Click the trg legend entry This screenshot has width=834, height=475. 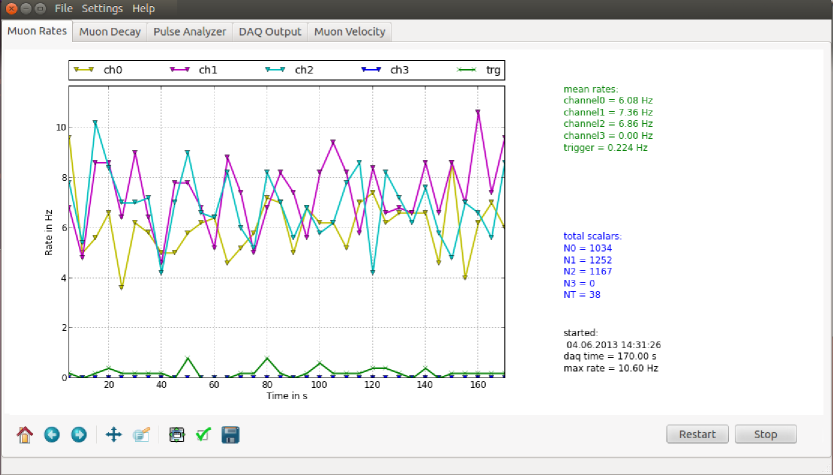(479, 70)
